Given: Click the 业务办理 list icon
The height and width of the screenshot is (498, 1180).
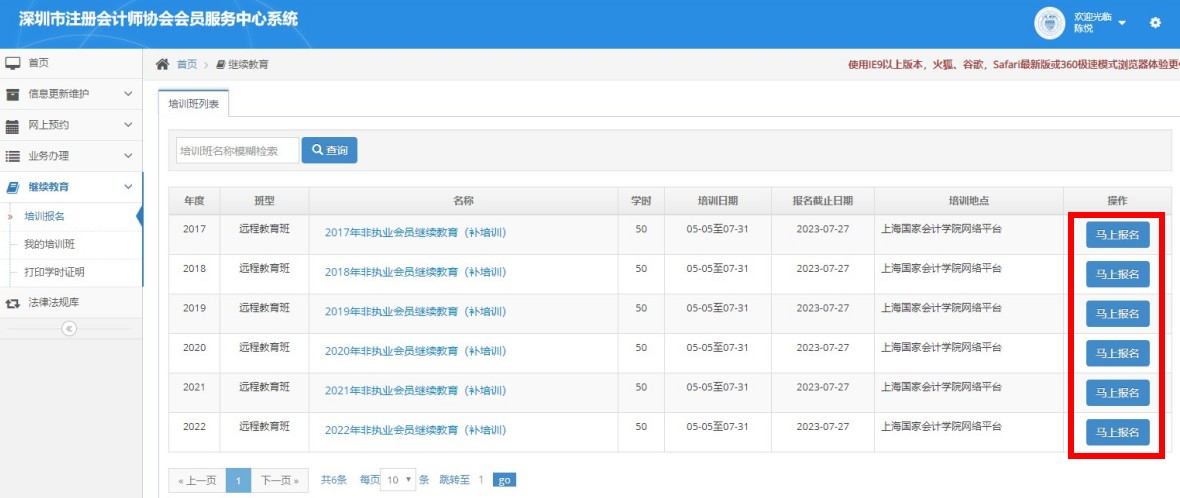Looking at the screenshot, I should coord(13,156).
